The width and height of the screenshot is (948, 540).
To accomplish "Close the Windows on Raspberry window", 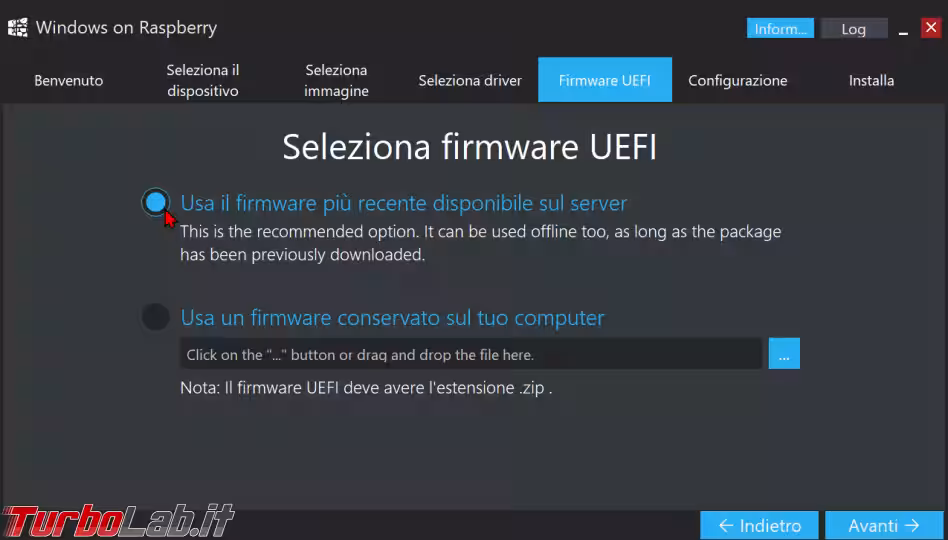I will pos(930,28).
